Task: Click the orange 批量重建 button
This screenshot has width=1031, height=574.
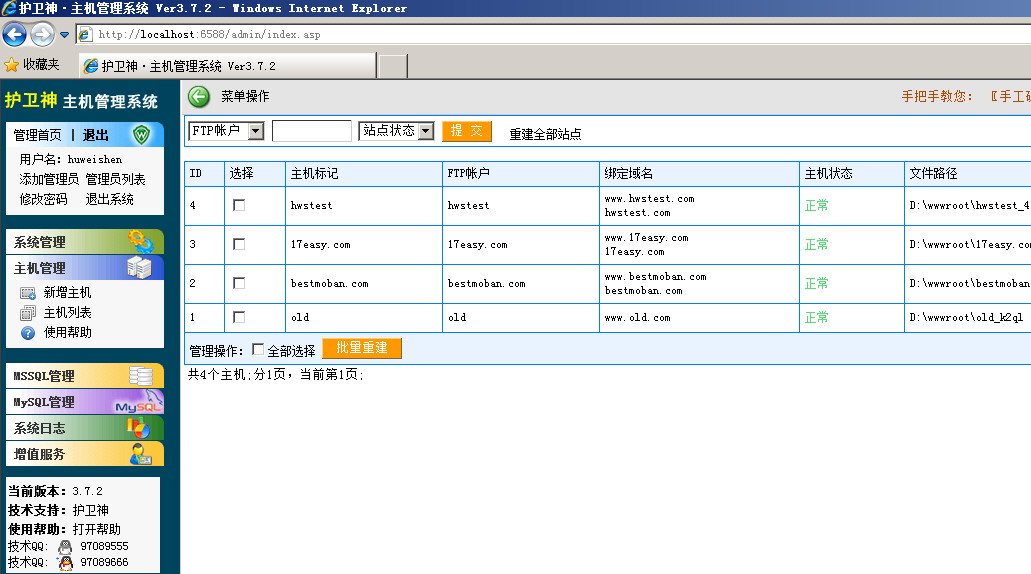Action: (x=362, y=348)
